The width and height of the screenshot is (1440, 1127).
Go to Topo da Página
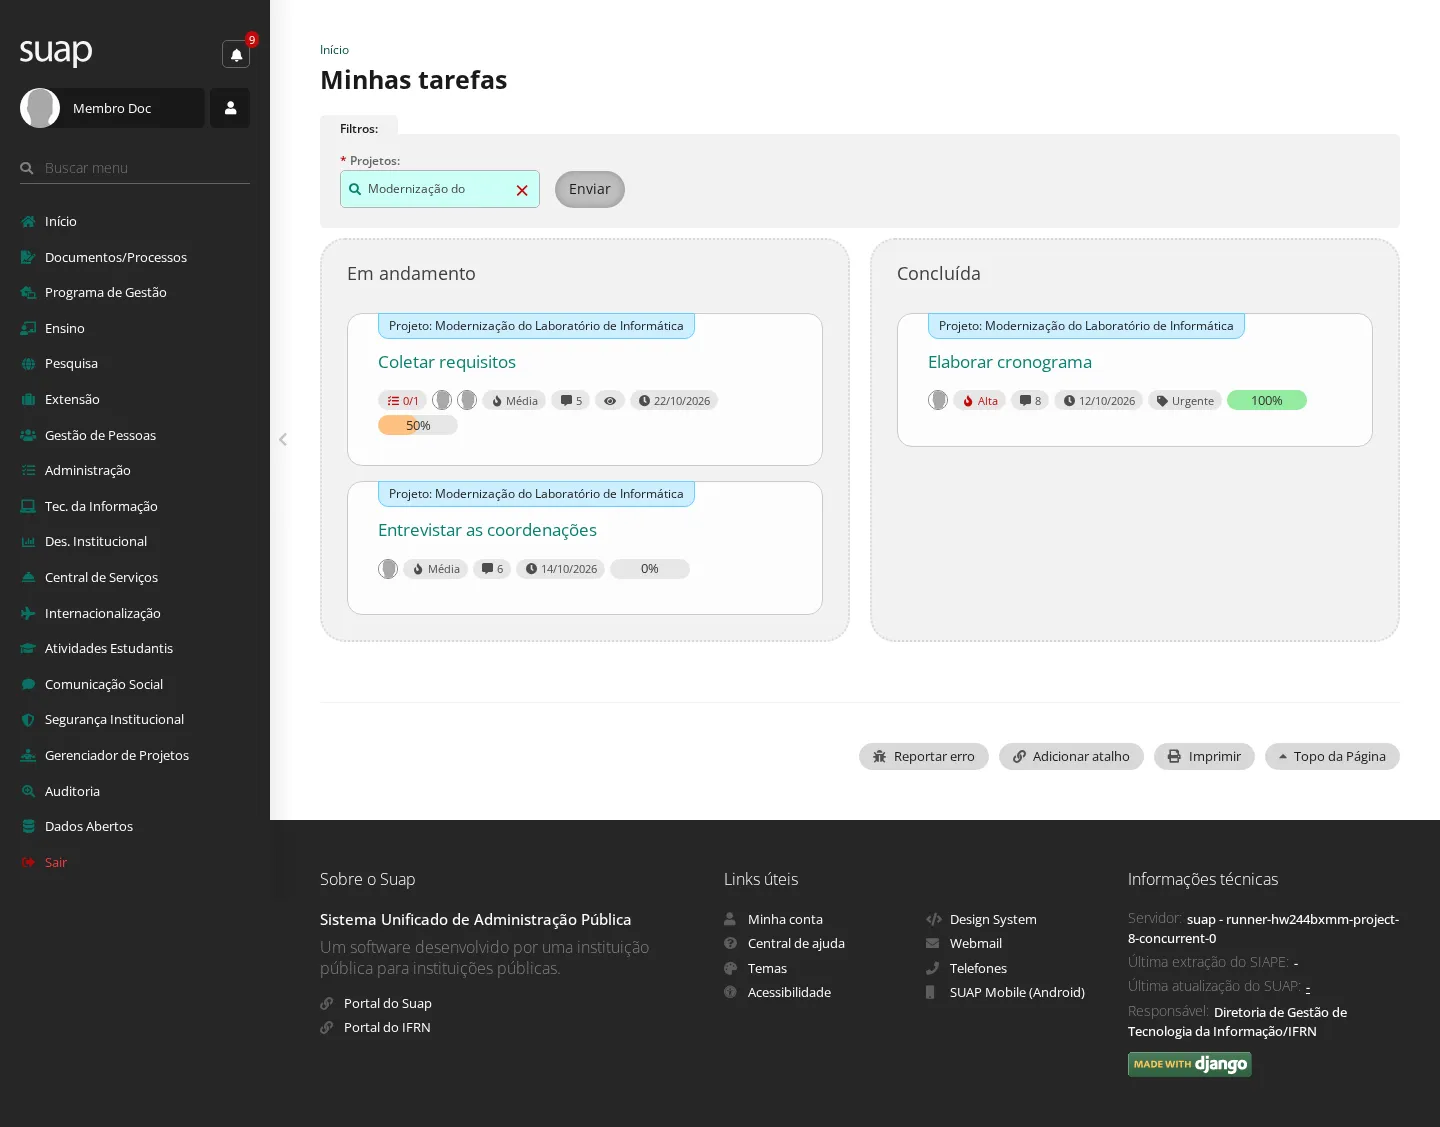[x=1332, y=756]
